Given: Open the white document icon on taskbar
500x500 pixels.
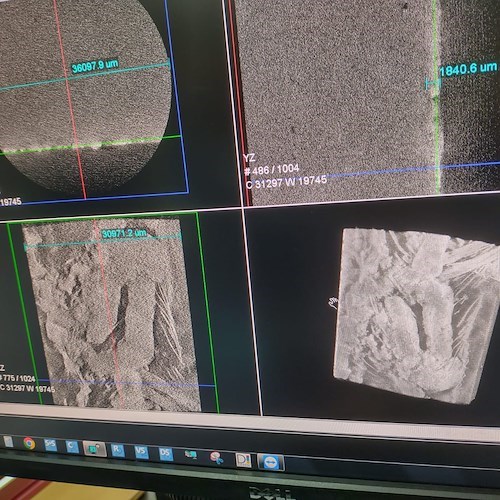Looking at the screenshot, I should [8, 442].
